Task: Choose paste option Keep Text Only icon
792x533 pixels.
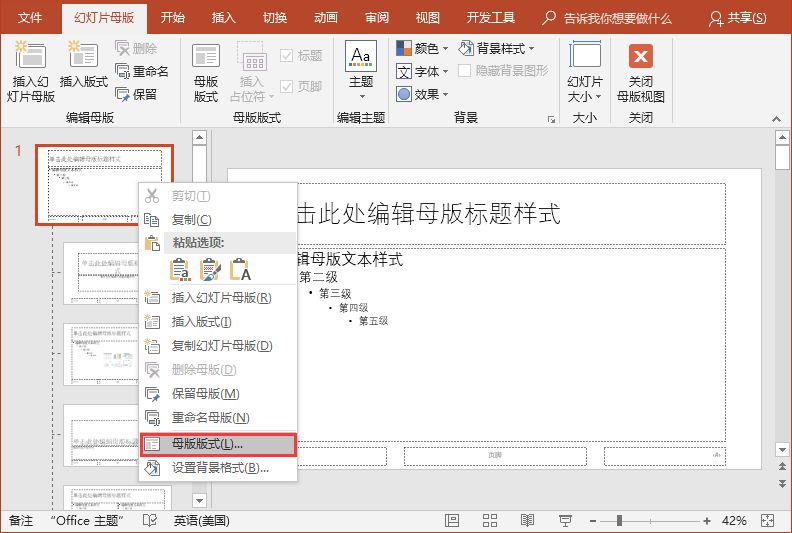Action: click(240, 270)
